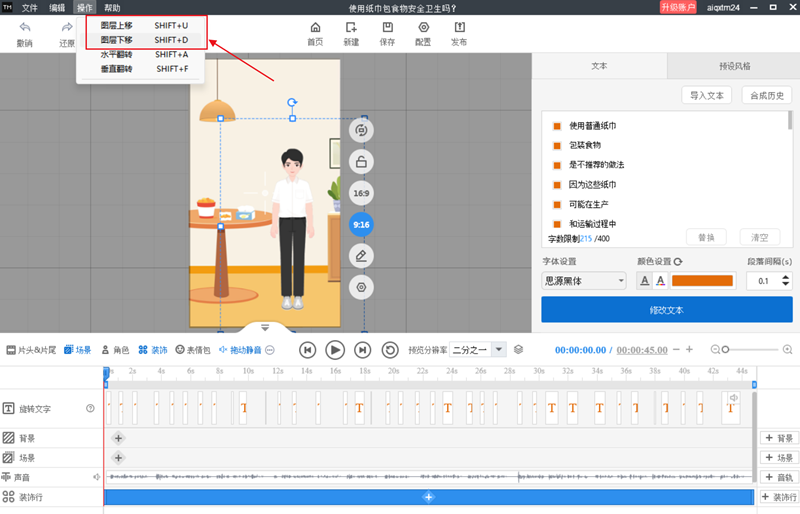The height and width of the screenshot is (514, 800).
Task: Open the orange color swatch
Action: tap(702, 281)
